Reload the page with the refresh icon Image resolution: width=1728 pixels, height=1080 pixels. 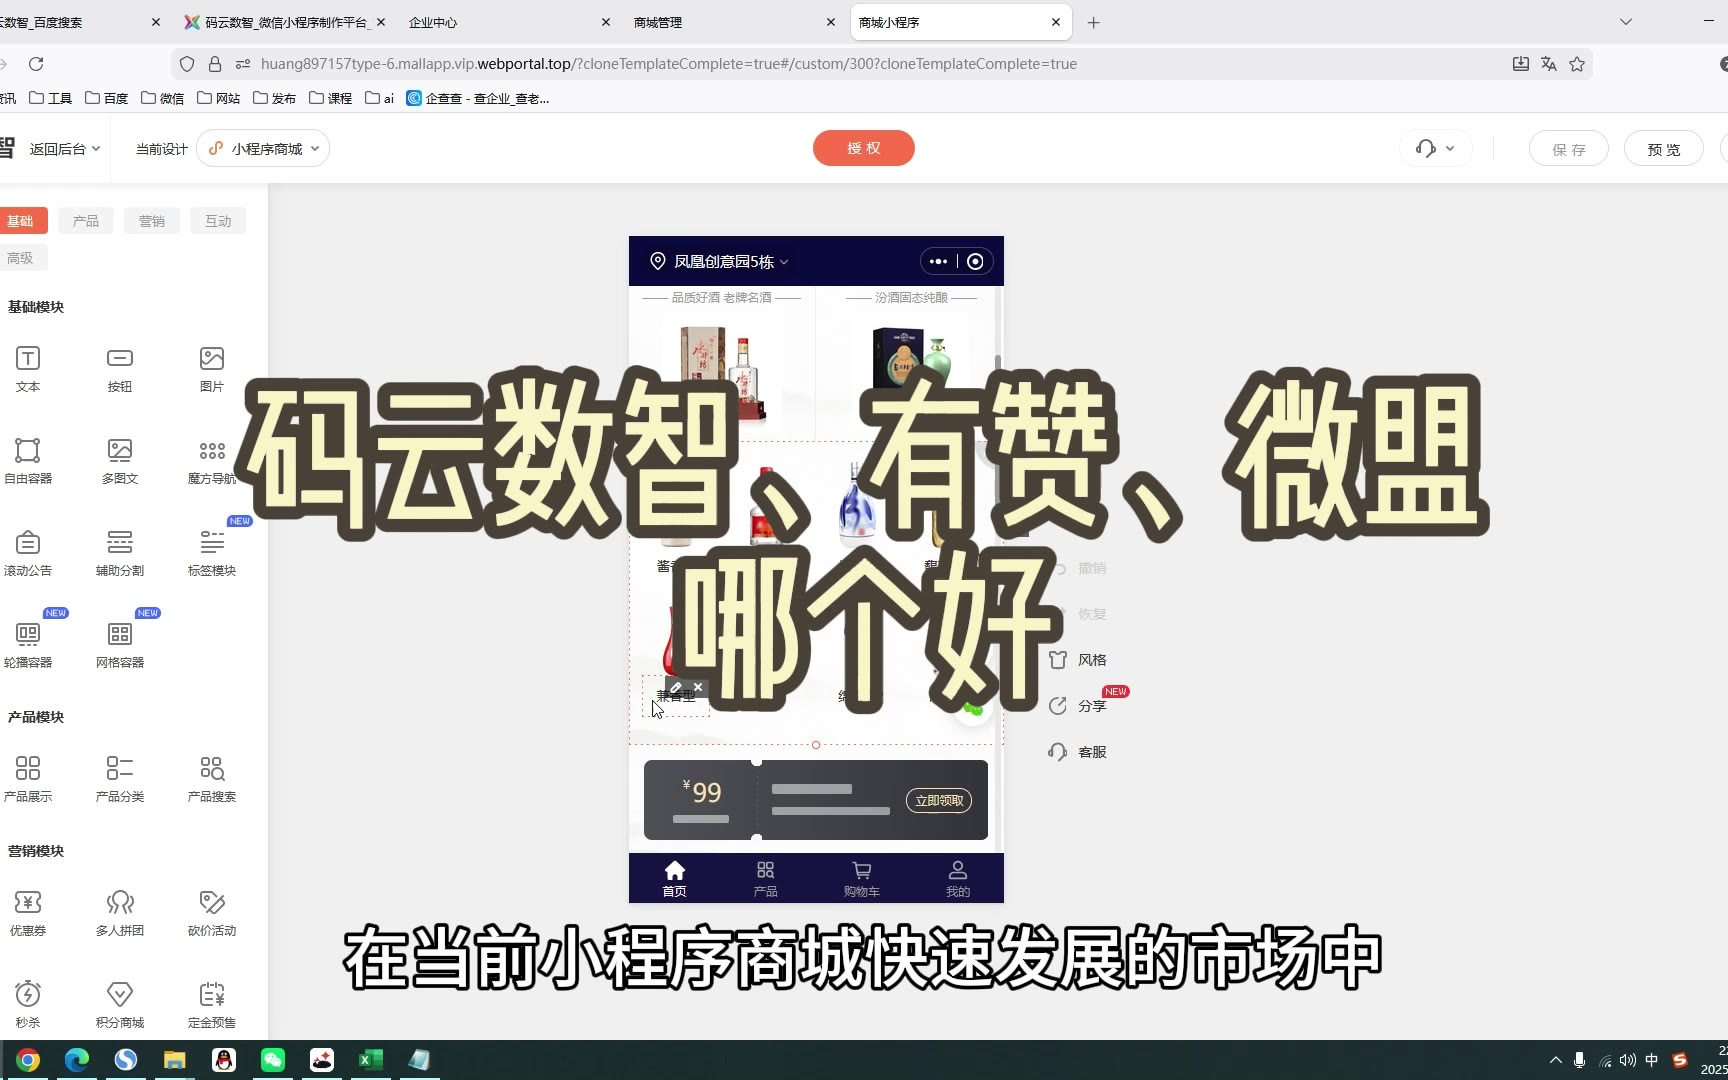[36, 64]
